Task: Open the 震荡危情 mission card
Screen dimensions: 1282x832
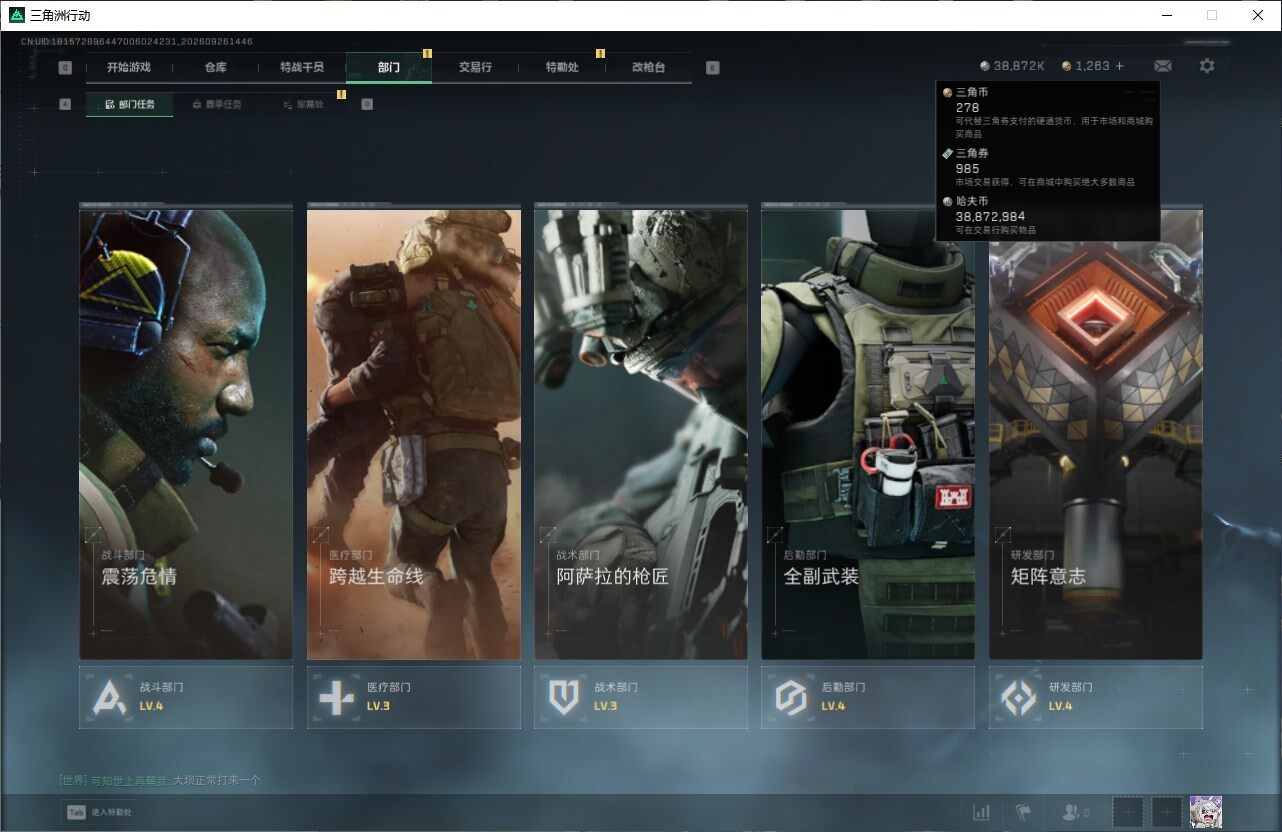Action: click(x=186, y=433)
